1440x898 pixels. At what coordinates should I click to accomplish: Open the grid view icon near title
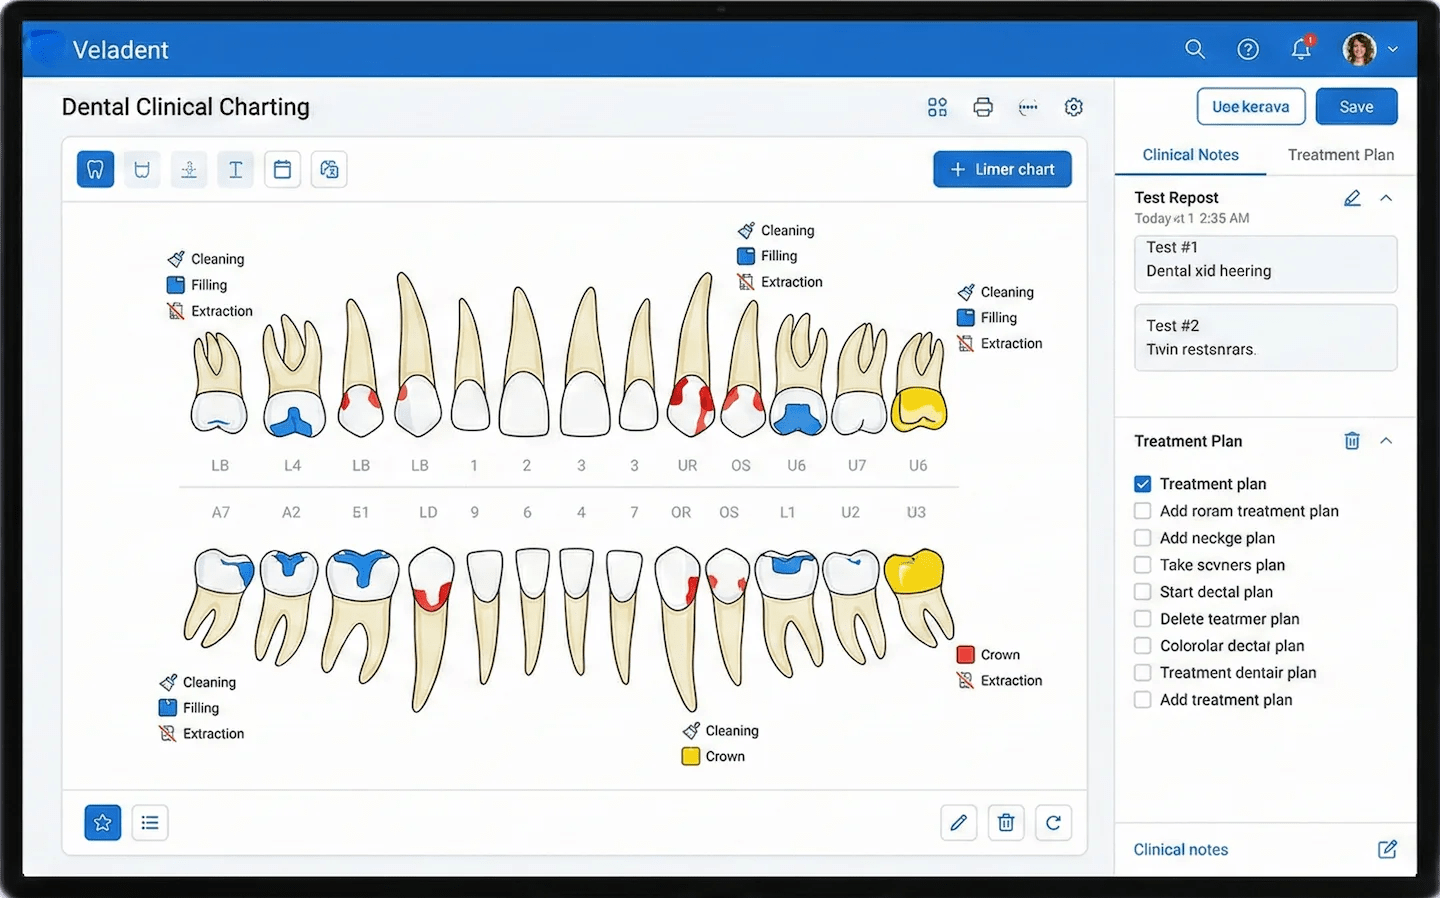point(937,107)
